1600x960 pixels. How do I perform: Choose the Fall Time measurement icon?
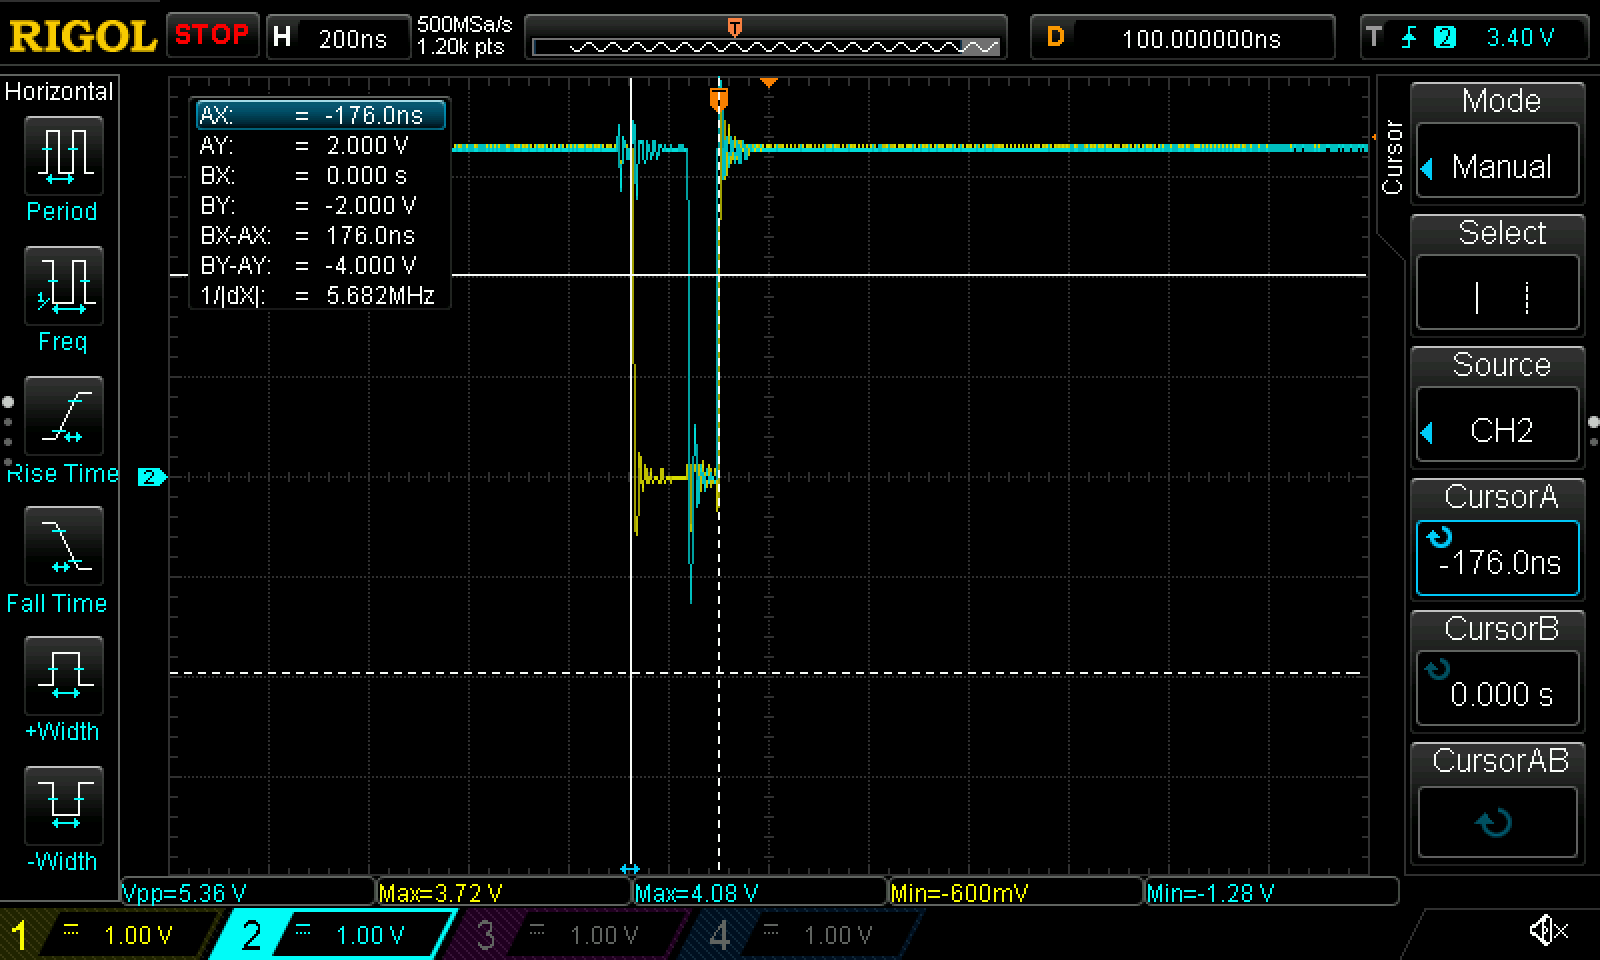(63, 546)
